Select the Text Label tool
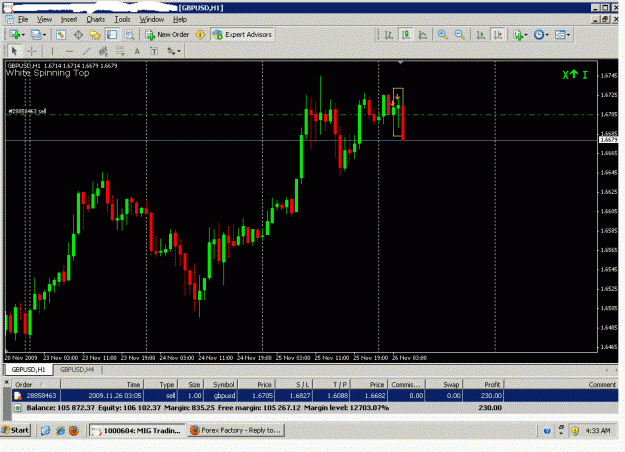Viewport: 625px width, 452px height. coord(154,51)
